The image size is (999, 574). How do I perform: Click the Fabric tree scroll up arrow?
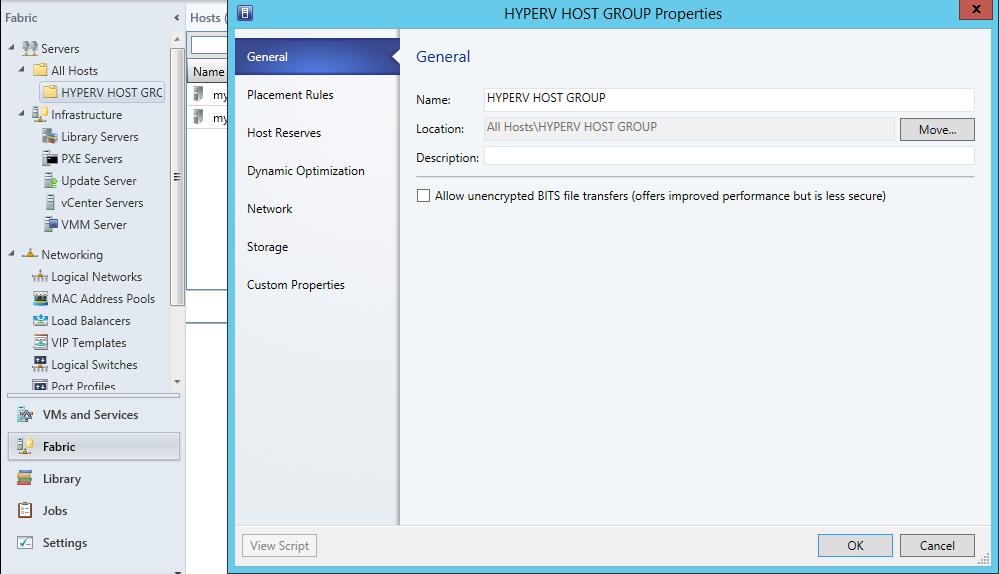[177, 39]
